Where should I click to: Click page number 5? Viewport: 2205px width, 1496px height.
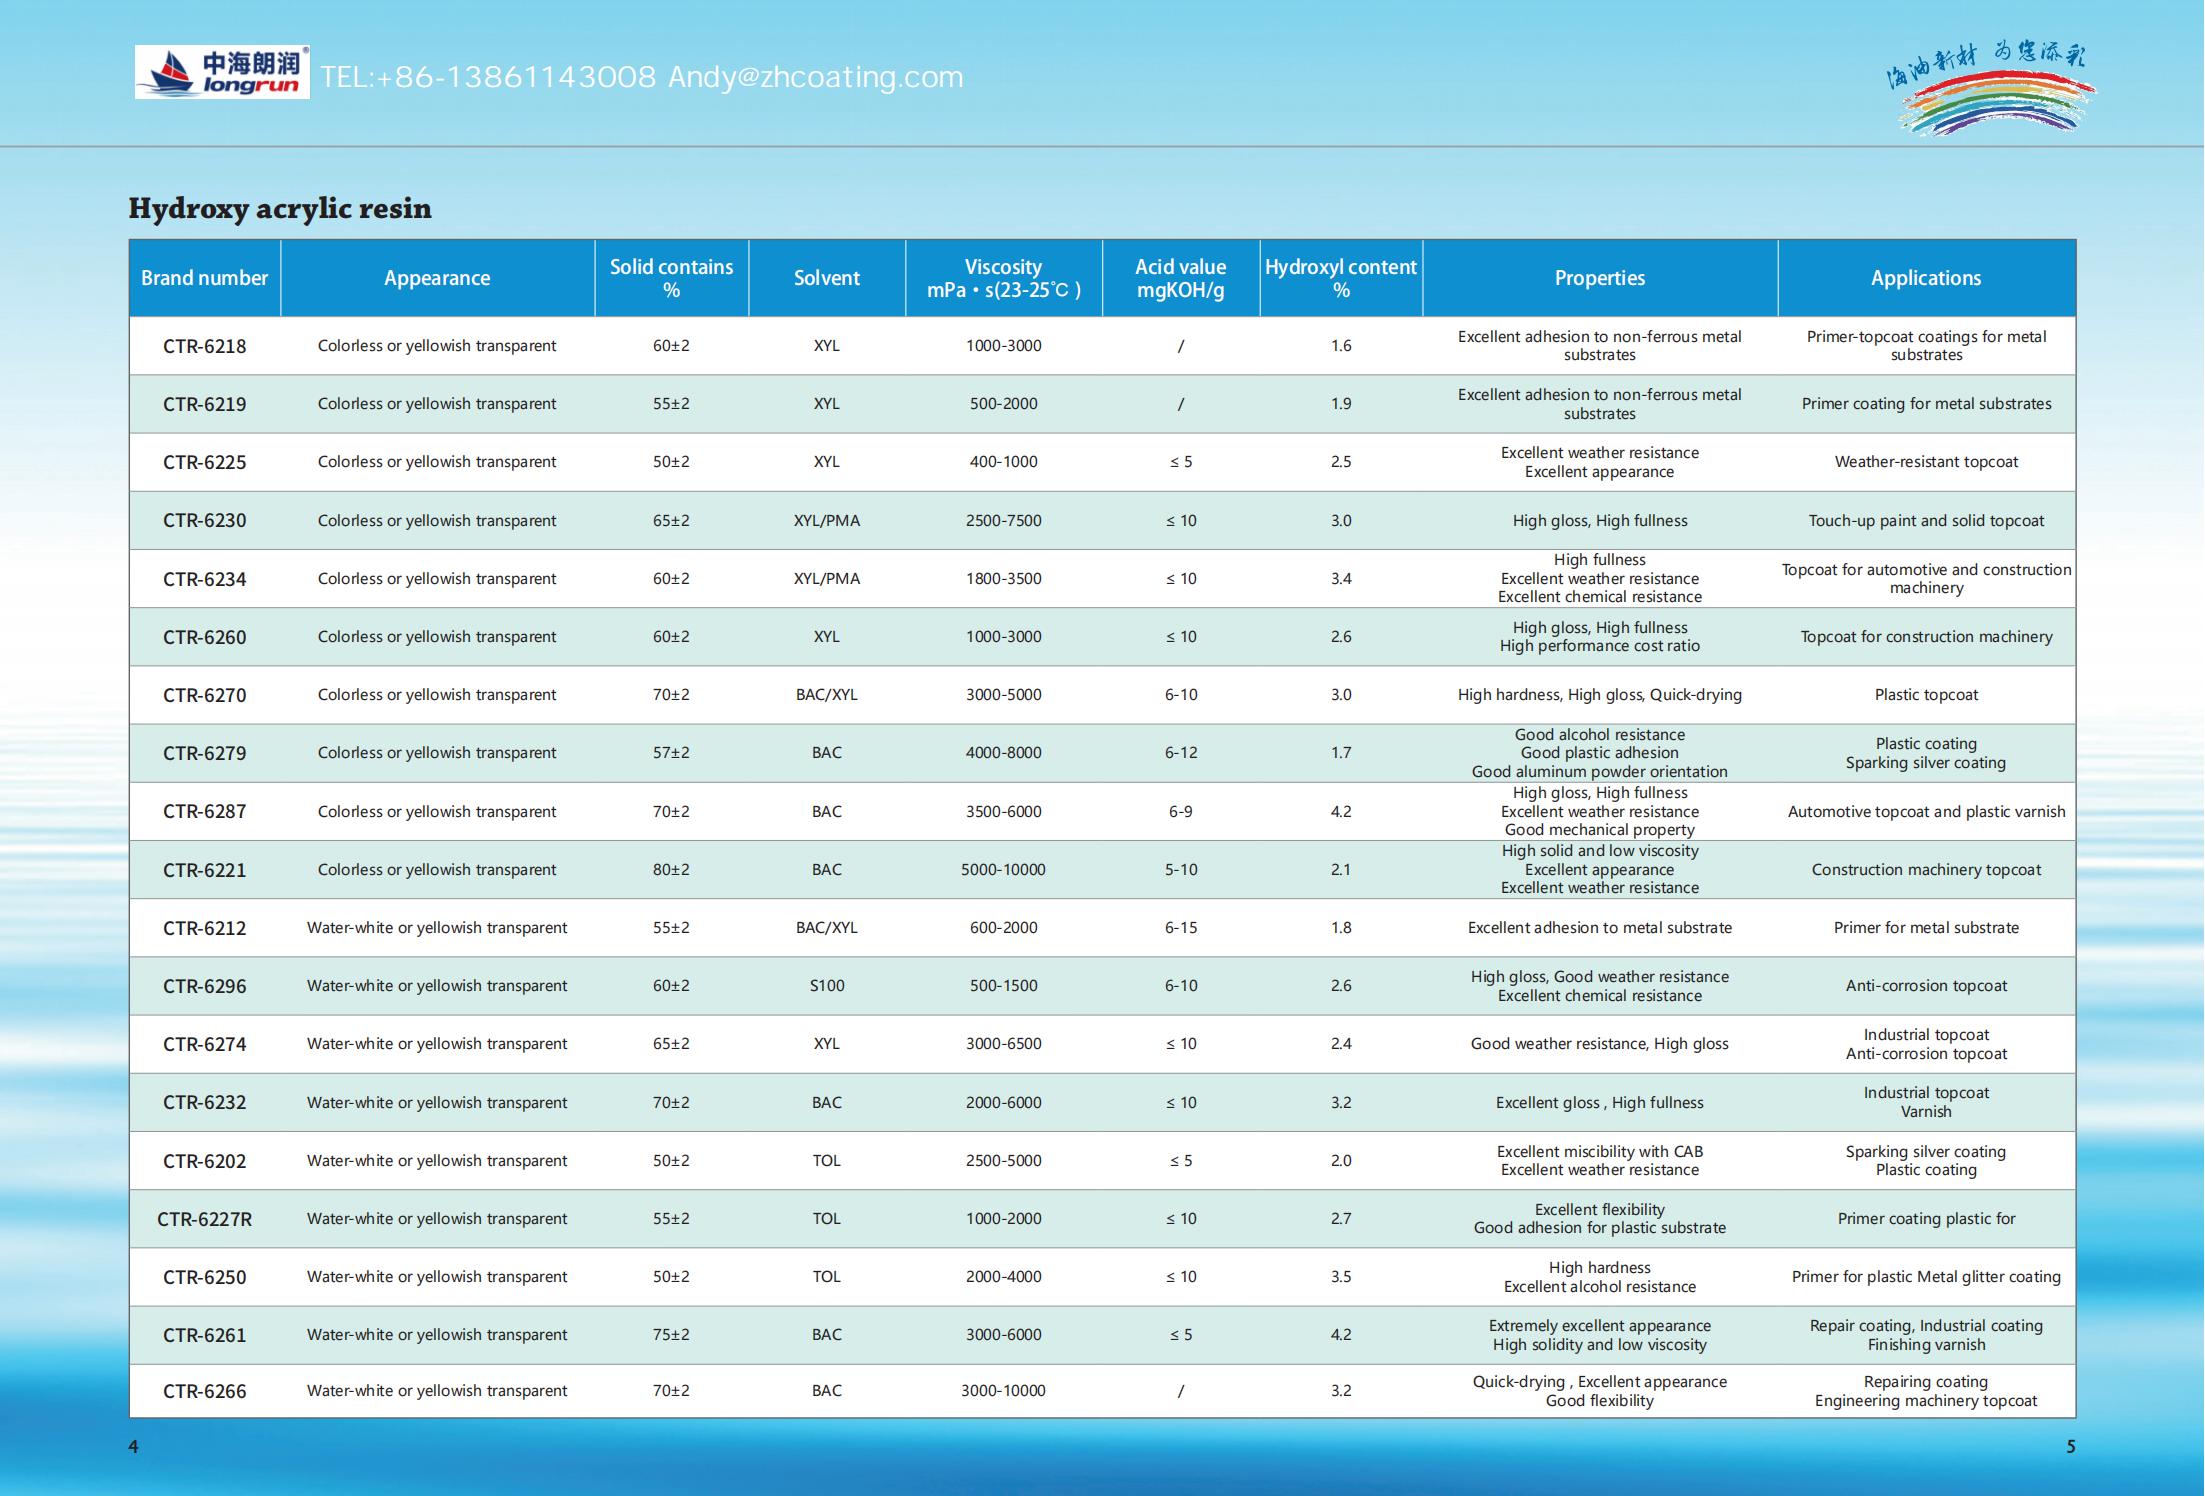(2071, 1447)
